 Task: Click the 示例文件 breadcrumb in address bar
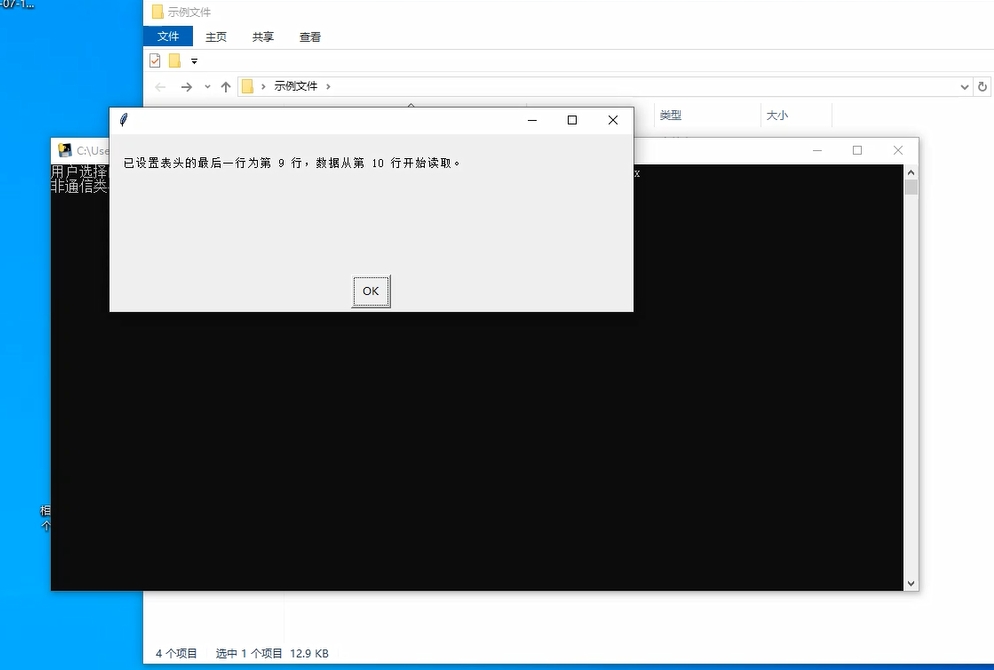coord(295,86)
